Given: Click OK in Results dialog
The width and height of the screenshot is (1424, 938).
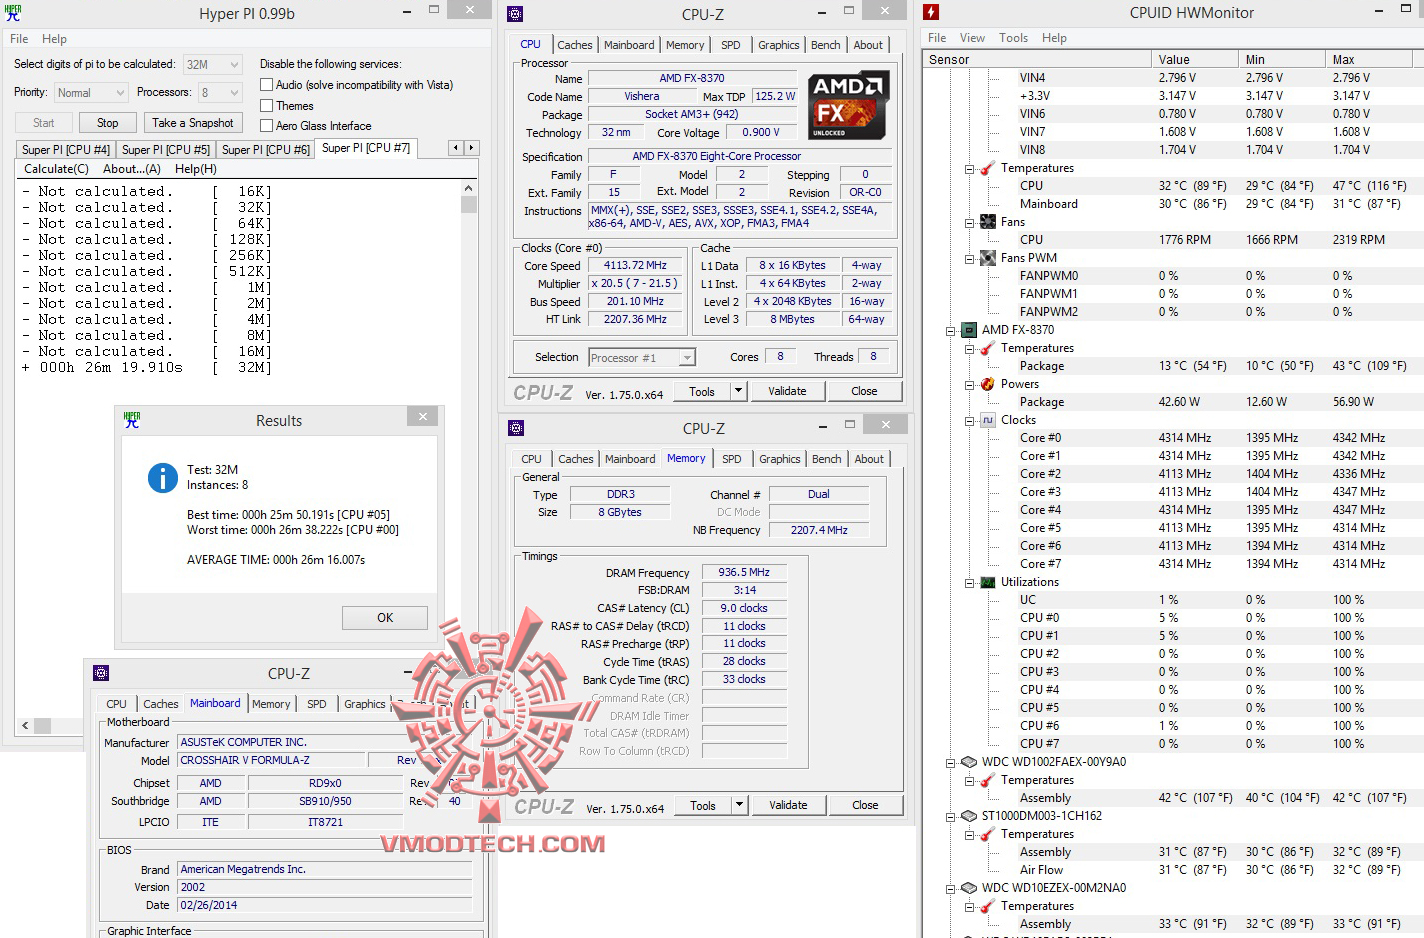Looking at the screenshot, I should click(385, 618).
